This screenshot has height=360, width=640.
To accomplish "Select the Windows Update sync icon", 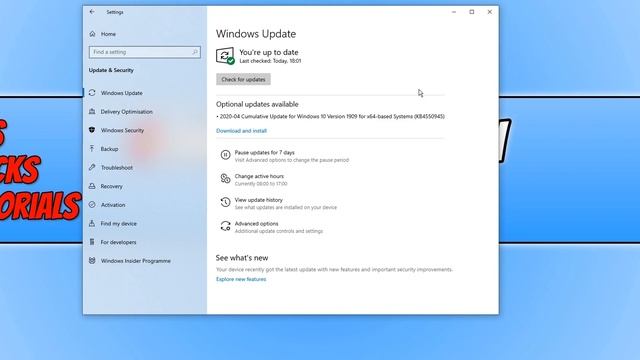I will (92, 93).
